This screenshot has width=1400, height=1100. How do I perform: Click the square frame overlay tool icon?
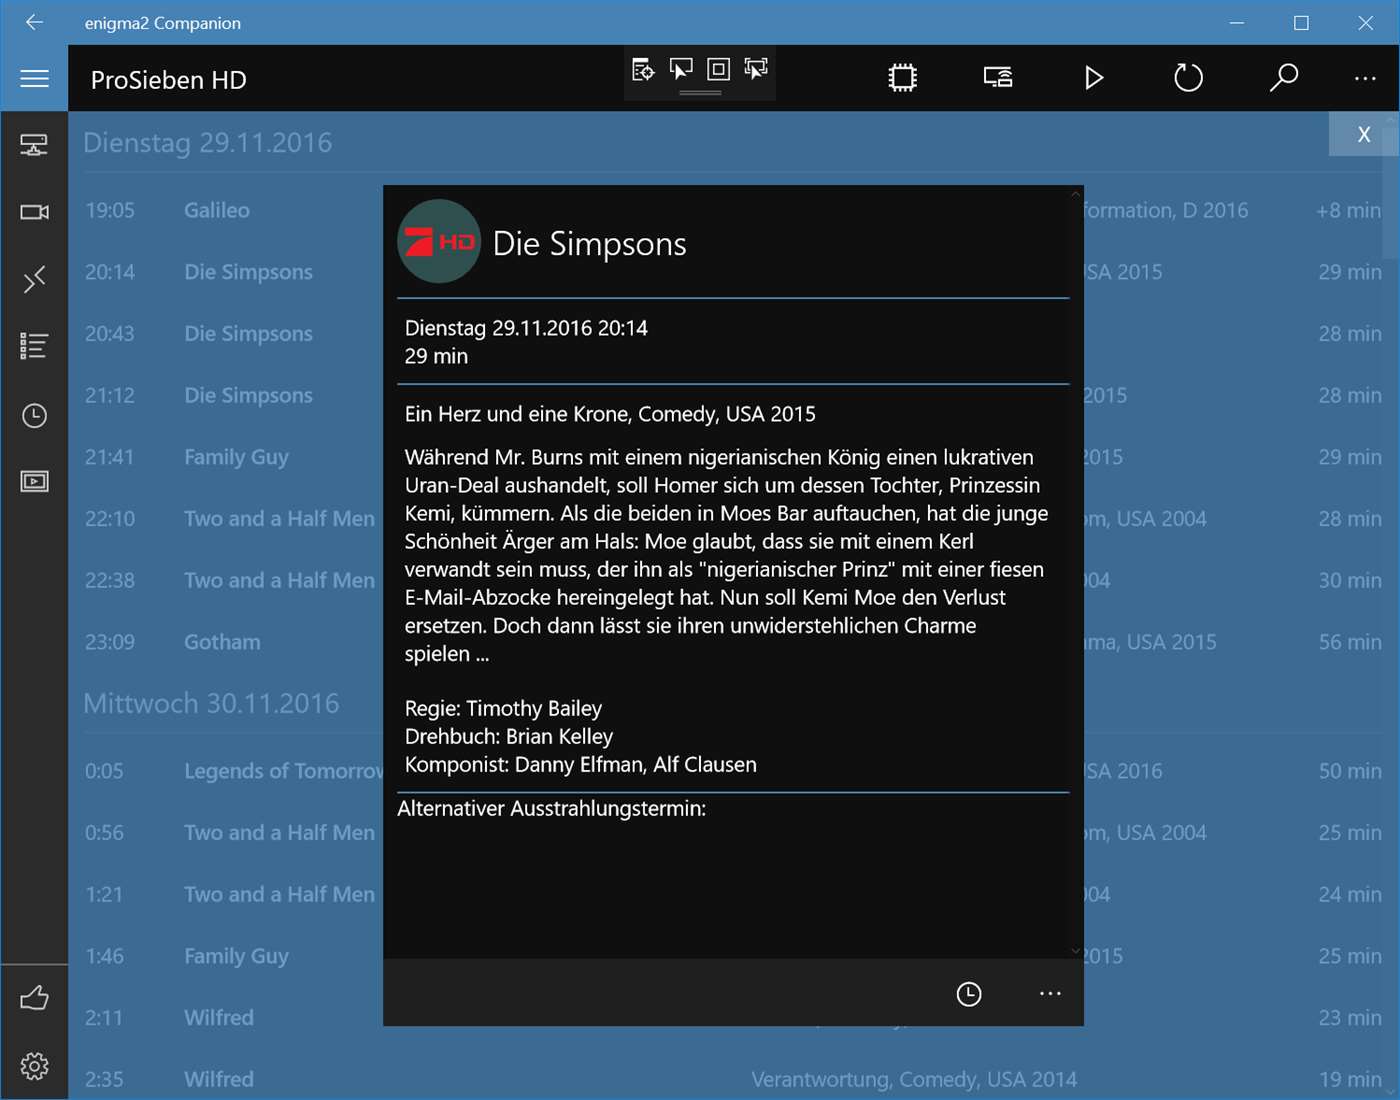pos(718,69)
